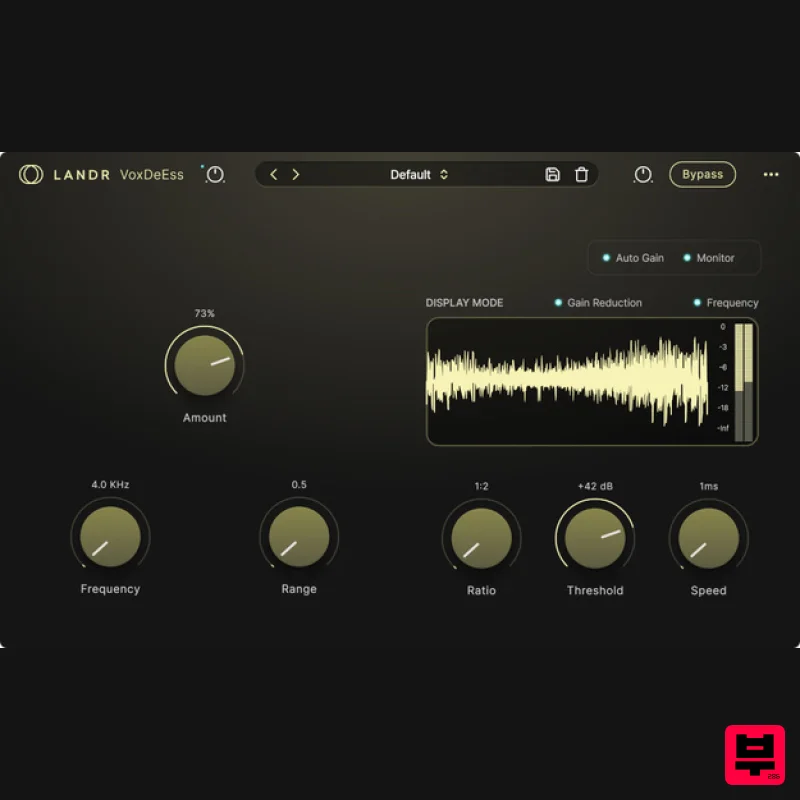Viewport: 800px width, 800px height.
Task: Toggle Auto Gain
Action: point(633,258)
